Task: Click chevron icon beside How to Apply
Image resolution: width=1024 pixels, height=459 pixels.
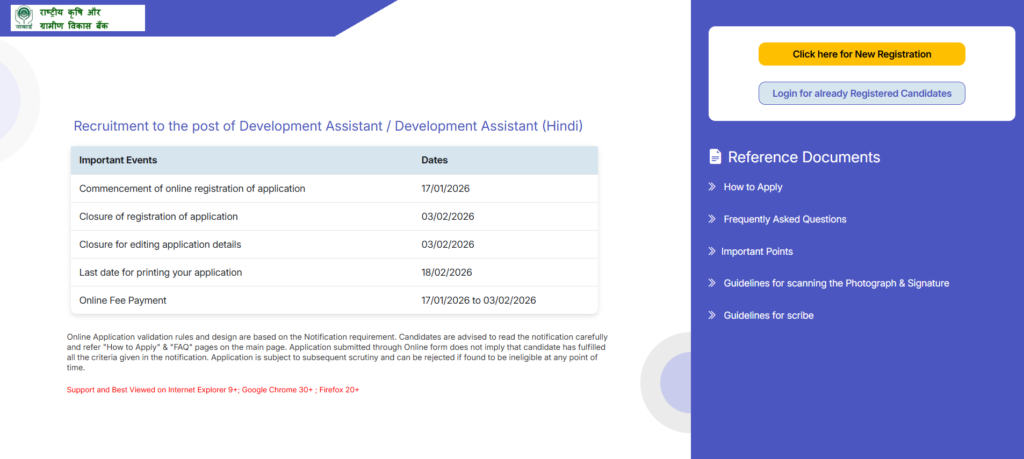Action: tap(712, 187)
